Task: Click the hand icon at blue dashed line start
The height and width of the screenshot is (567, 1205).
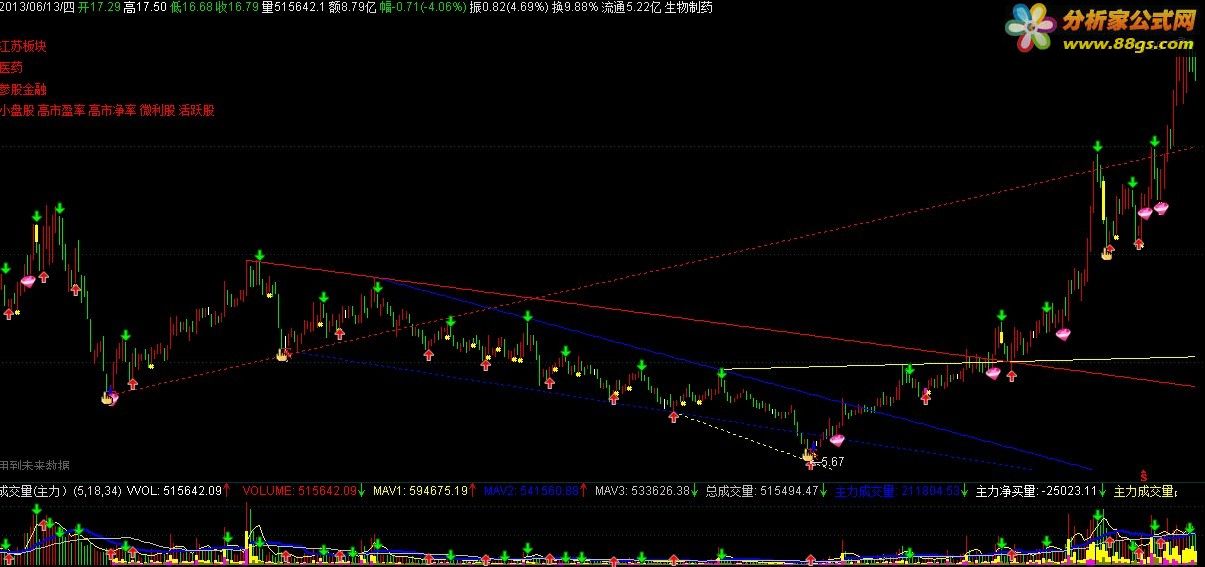Action: click(283, 353)
